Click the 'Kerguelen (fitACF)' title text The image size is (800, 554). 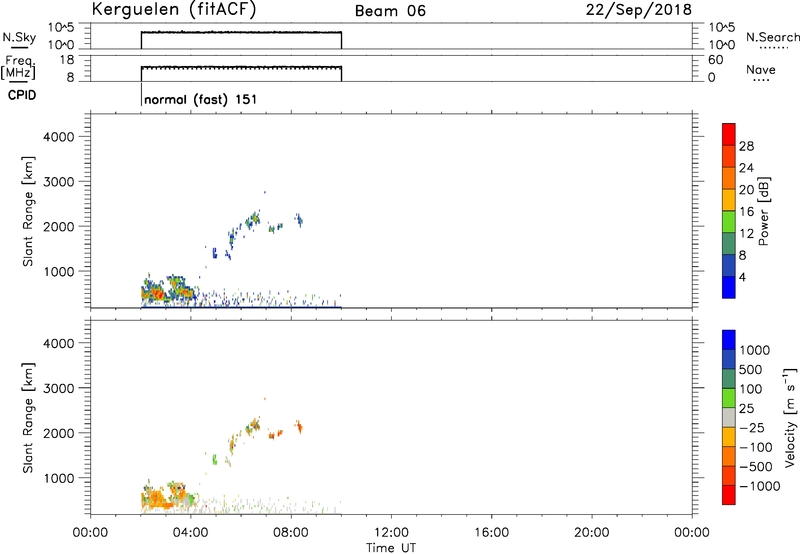[173, 9]
